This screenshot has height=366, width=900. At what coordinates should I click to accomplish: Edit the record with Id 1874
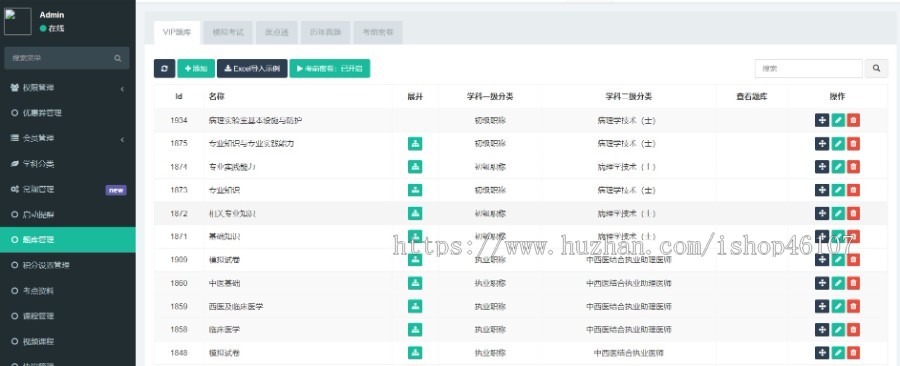(838, 166)
